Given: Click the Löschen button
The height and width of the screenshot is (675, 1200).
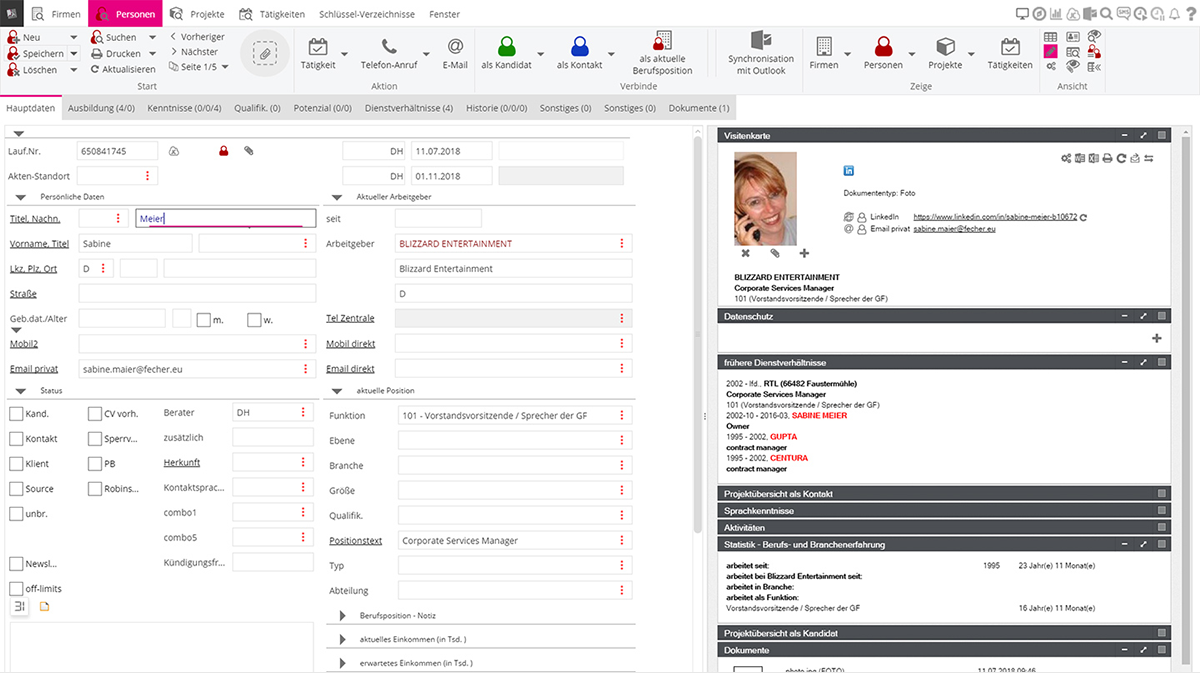Looking at the screenshot, I should click(32, 69).
